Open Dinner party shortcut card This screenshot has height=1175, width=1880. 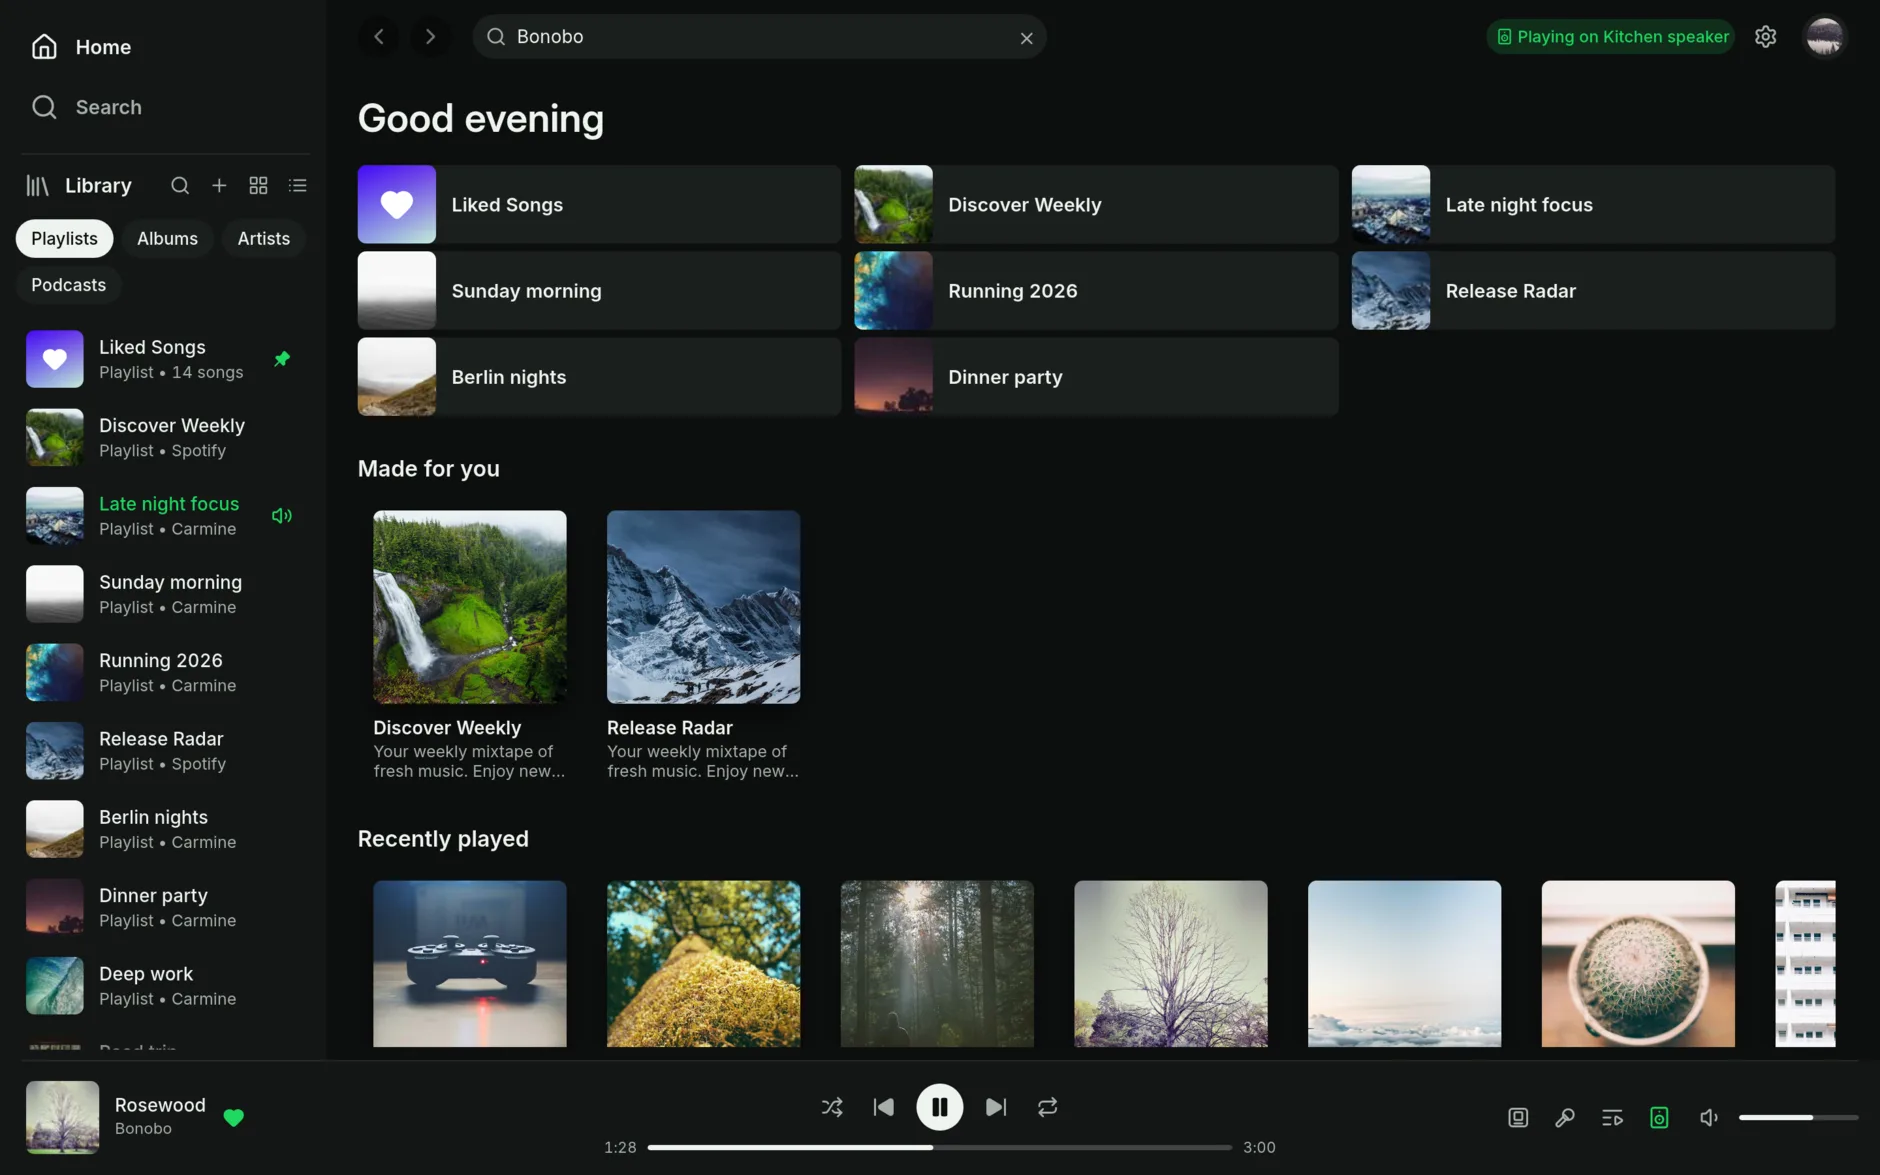(x=1096, y=377)
